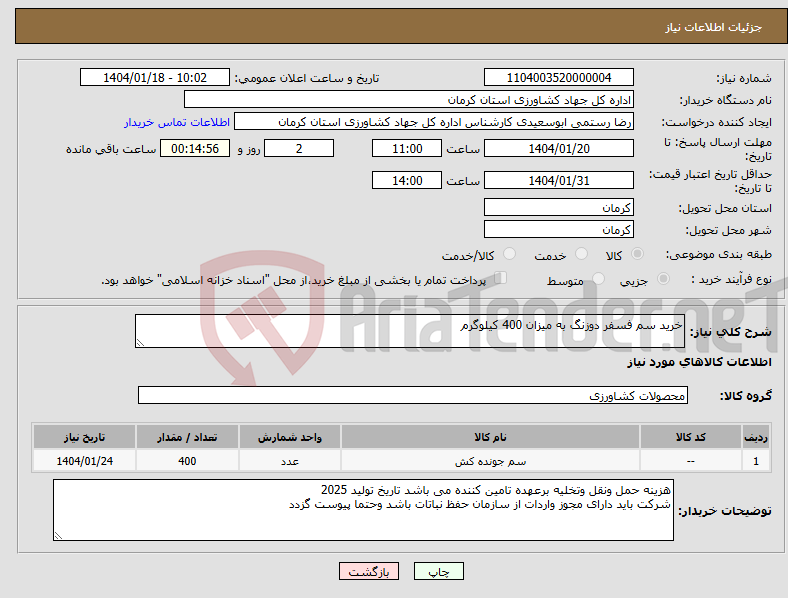Select the متوسط purchase type radio
The height and width of the screenshot is (598, 788).
tap(598, 278)
